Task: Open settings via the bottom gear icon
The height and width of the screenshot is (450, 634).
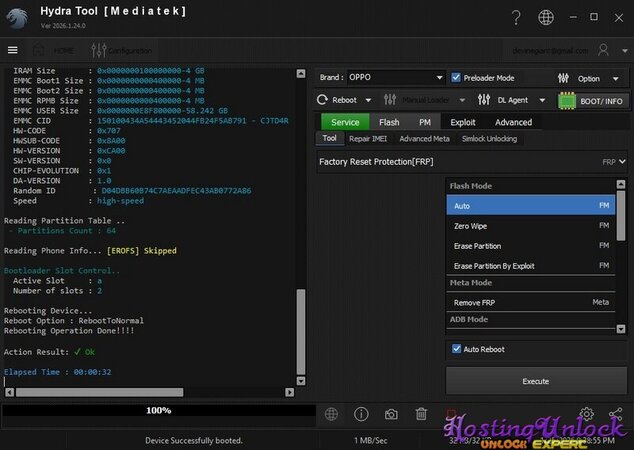Action: (x=587, y=414)
